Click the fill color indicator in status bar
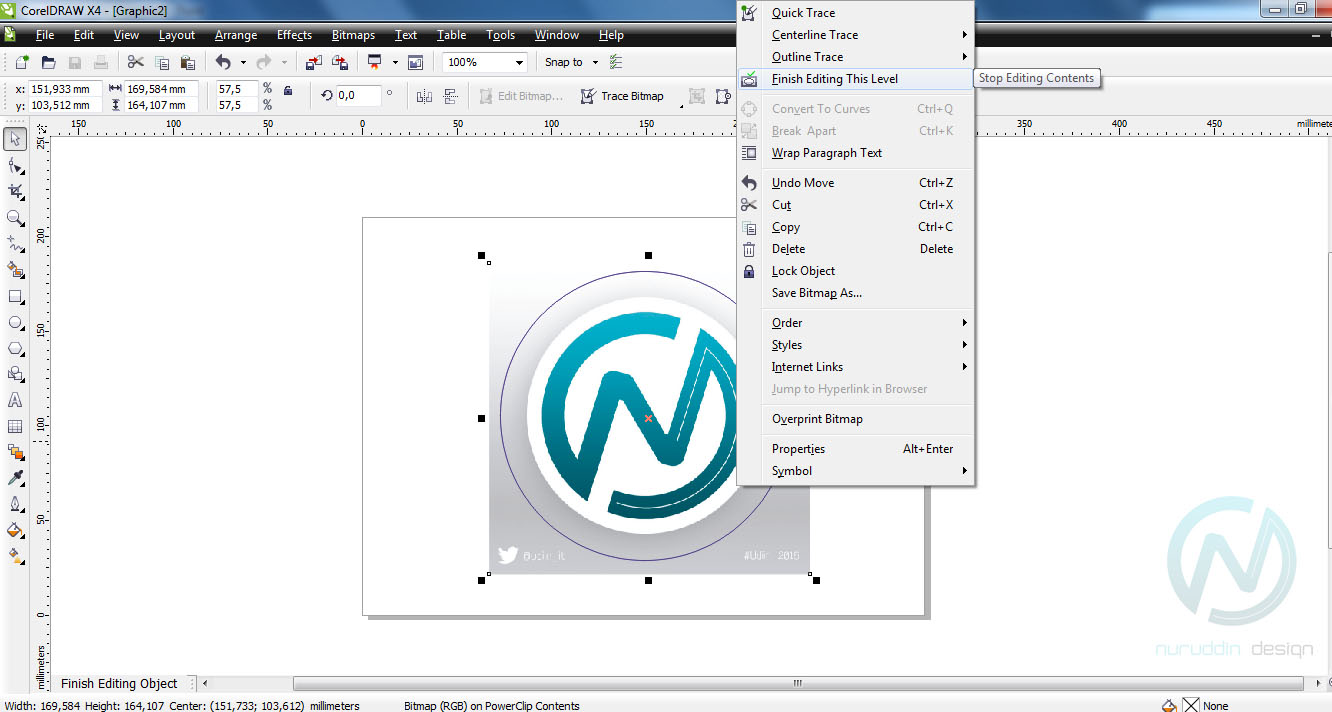The height and width of the screenshot is (712, 1332). tap(1170, 705)
